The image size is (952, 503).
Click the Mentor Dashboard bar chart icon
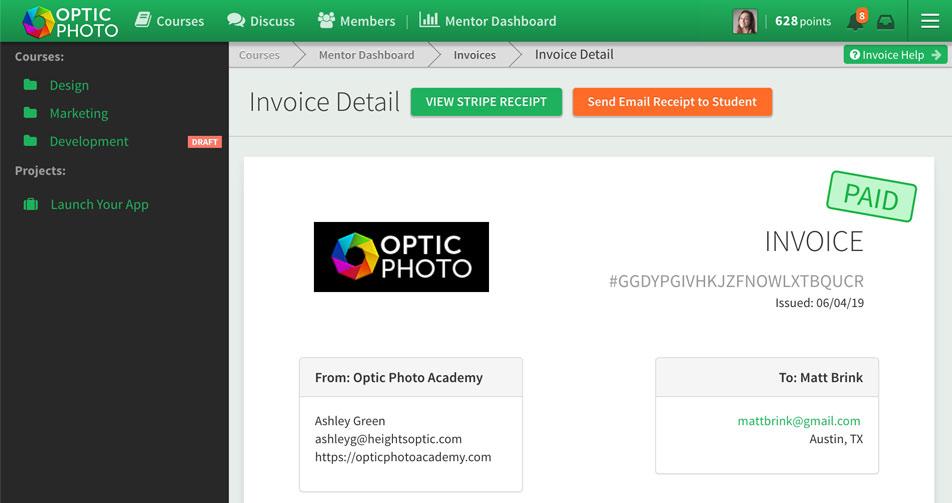point(429,20)
